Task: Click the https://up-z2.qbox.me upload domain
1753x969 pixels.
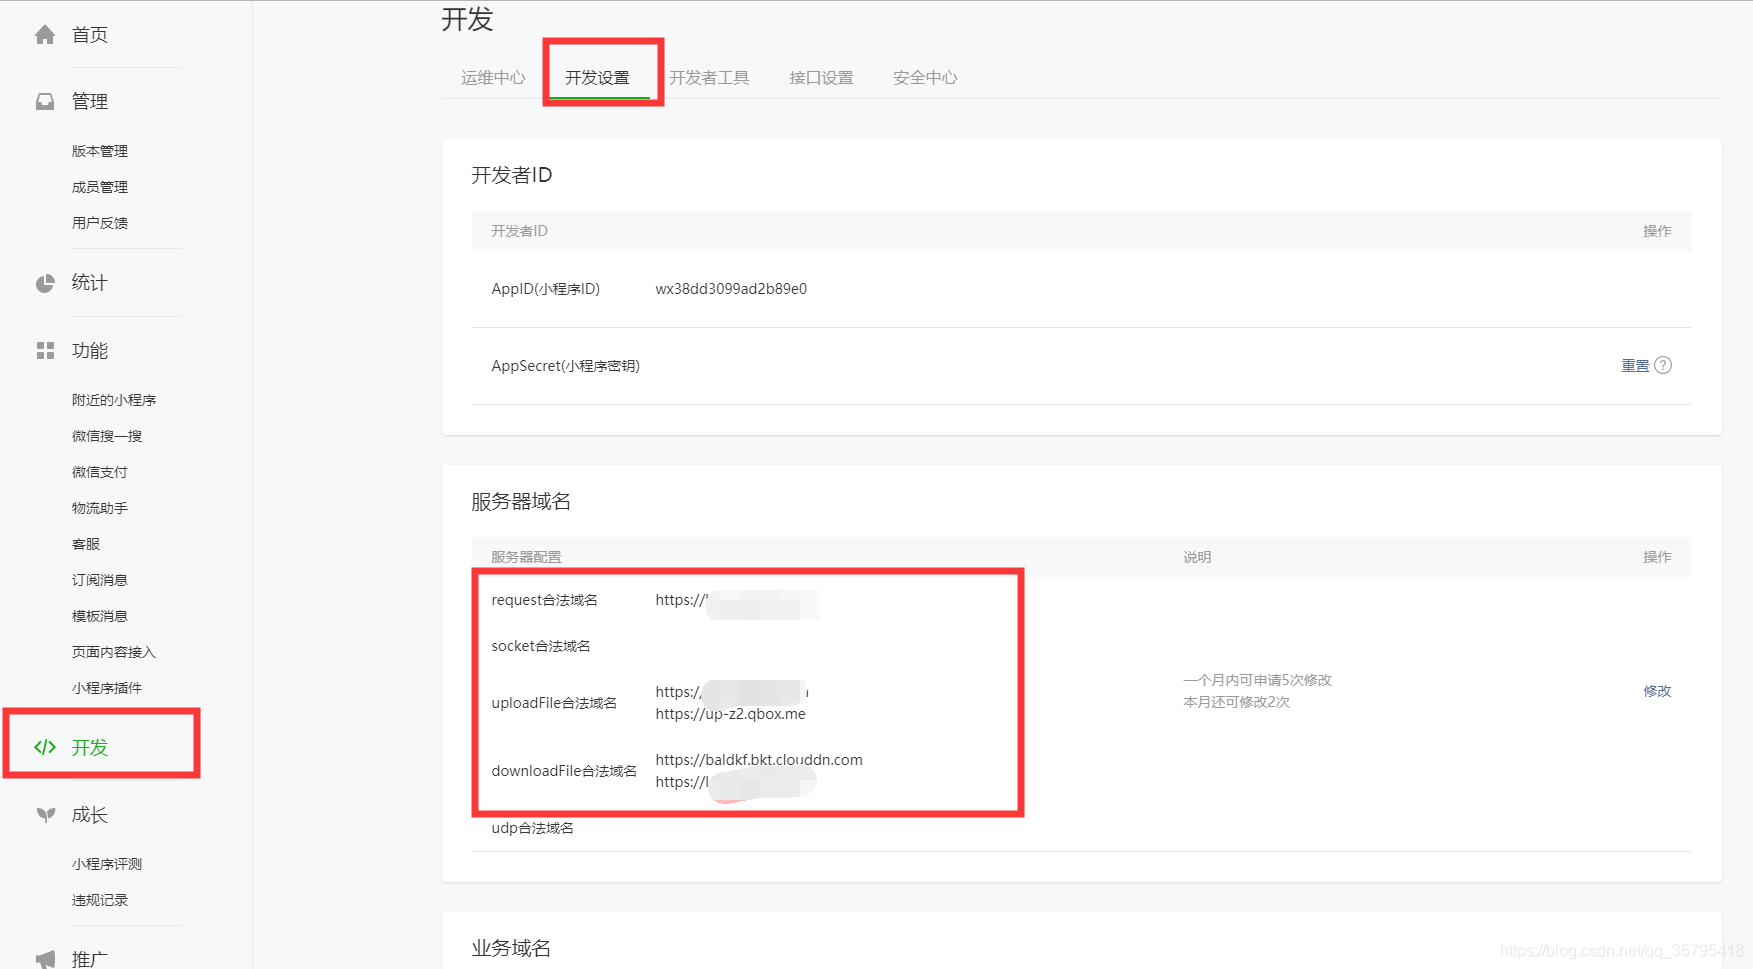Action: (x=731, y=714)
